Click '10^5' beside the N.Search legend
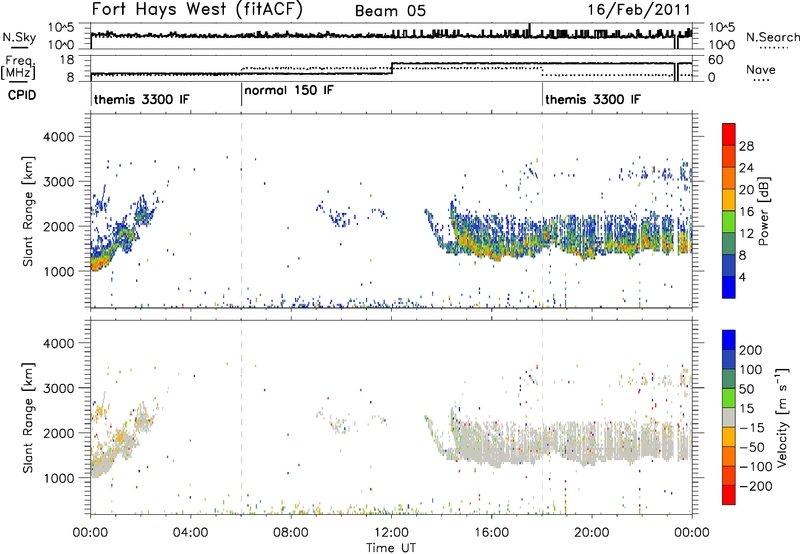 [x=722, y=28]
